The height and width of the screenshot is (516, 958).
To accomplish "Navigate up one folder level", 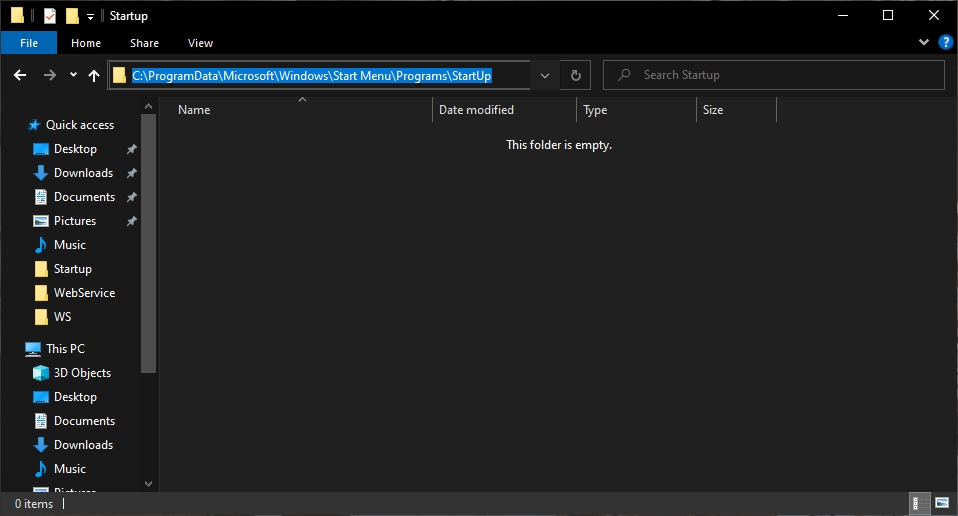I will point(94,75).
